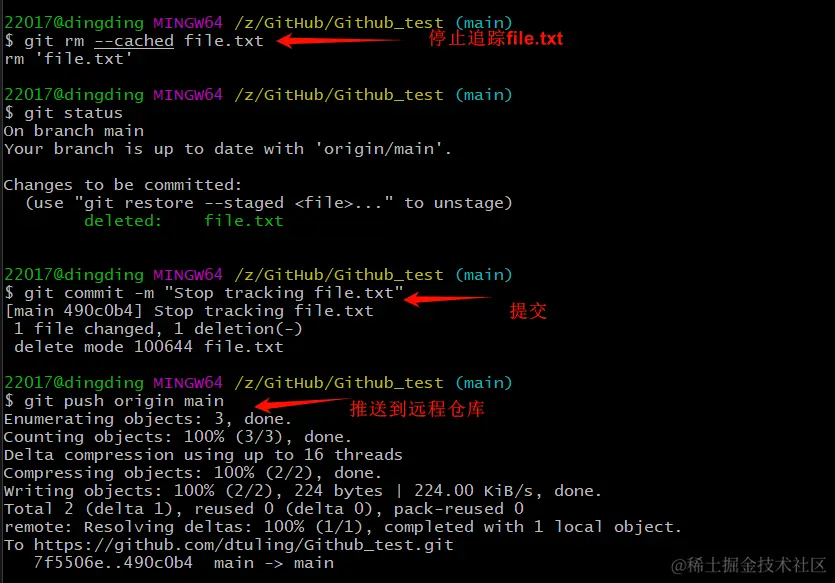This screenshot has width=835, height=583.
Task: Click 'Your branch is up to date' line
Action: [227, 149]
